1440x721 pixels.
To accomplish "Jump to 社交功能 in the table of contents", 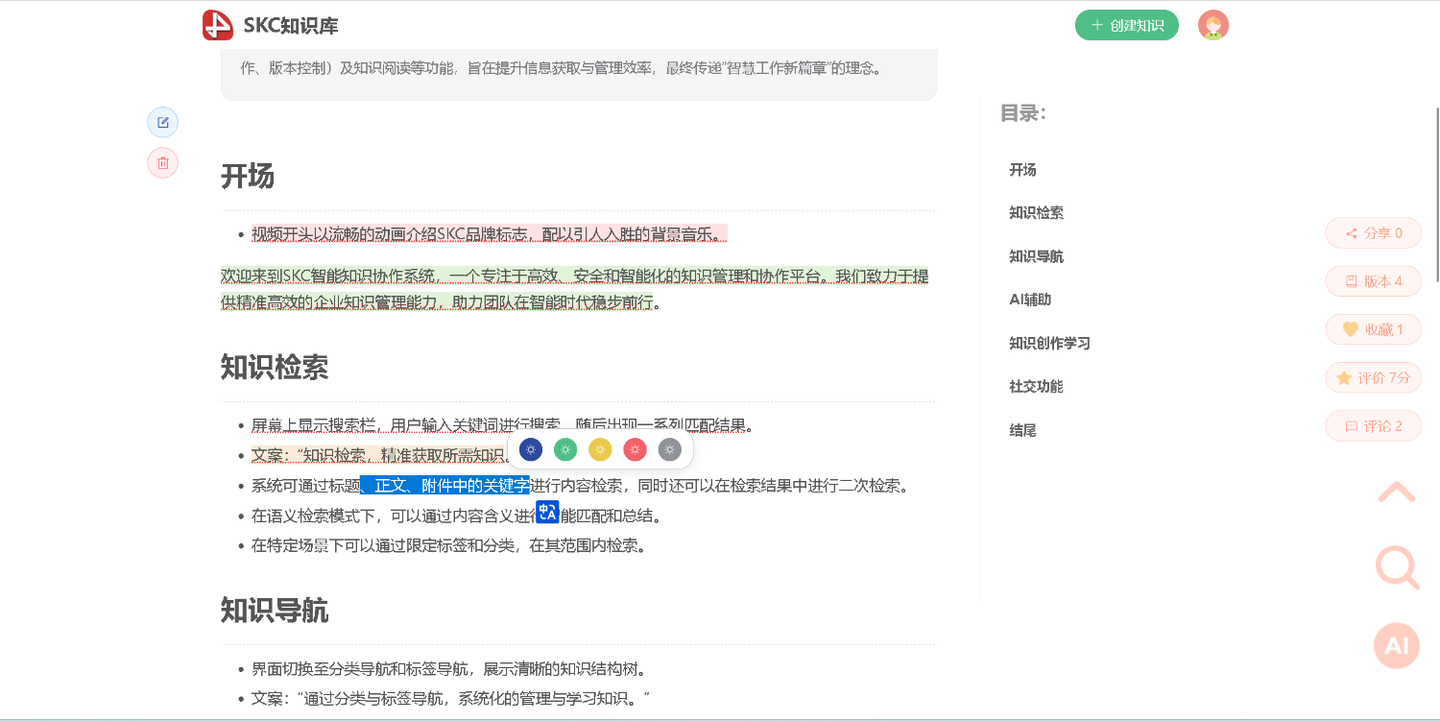I will coord(1036,386).
